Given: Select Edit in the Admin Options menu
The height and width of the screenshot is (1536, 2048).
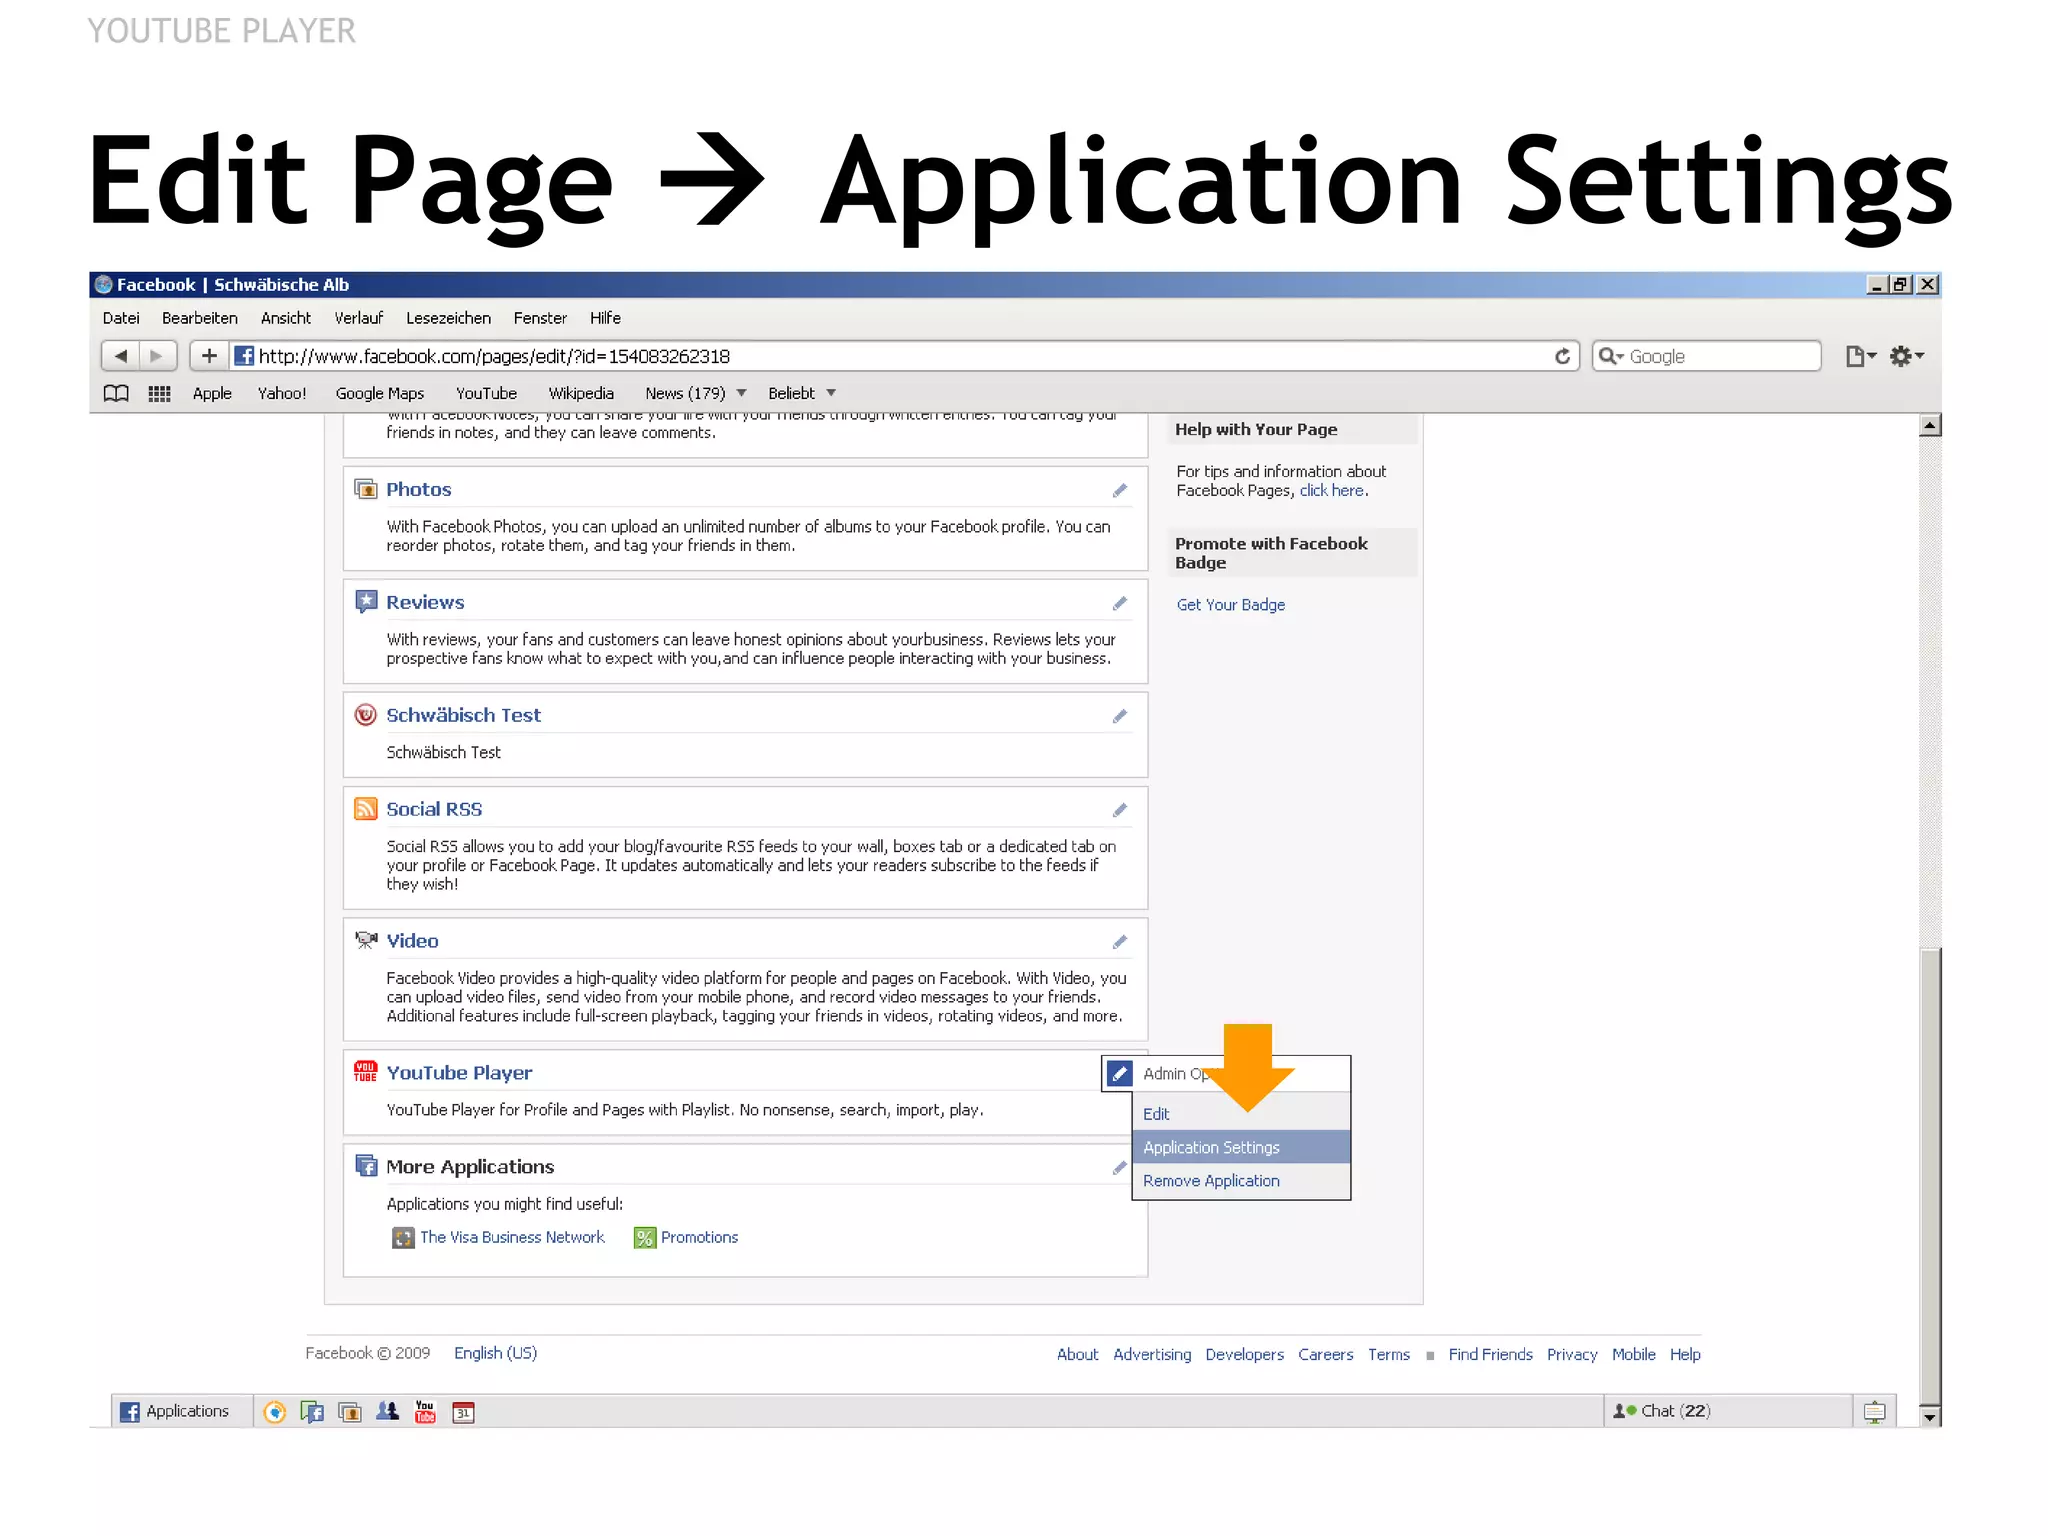Looking at the screenshot, I should [1241, 1114].
